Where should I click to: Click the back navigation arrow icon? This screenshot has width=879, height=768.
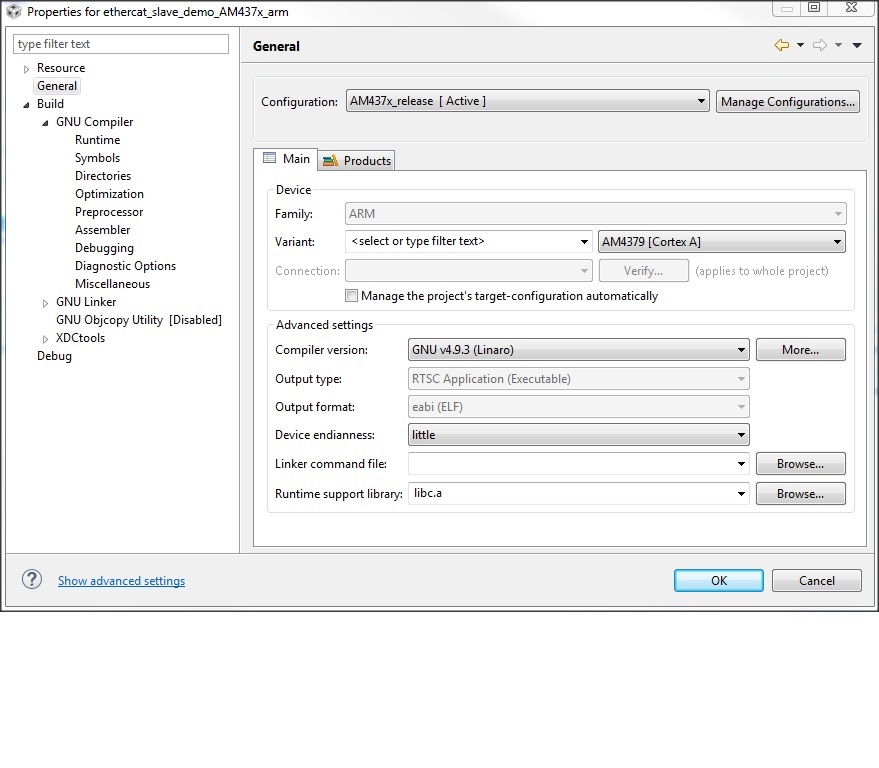coord(781,45)
